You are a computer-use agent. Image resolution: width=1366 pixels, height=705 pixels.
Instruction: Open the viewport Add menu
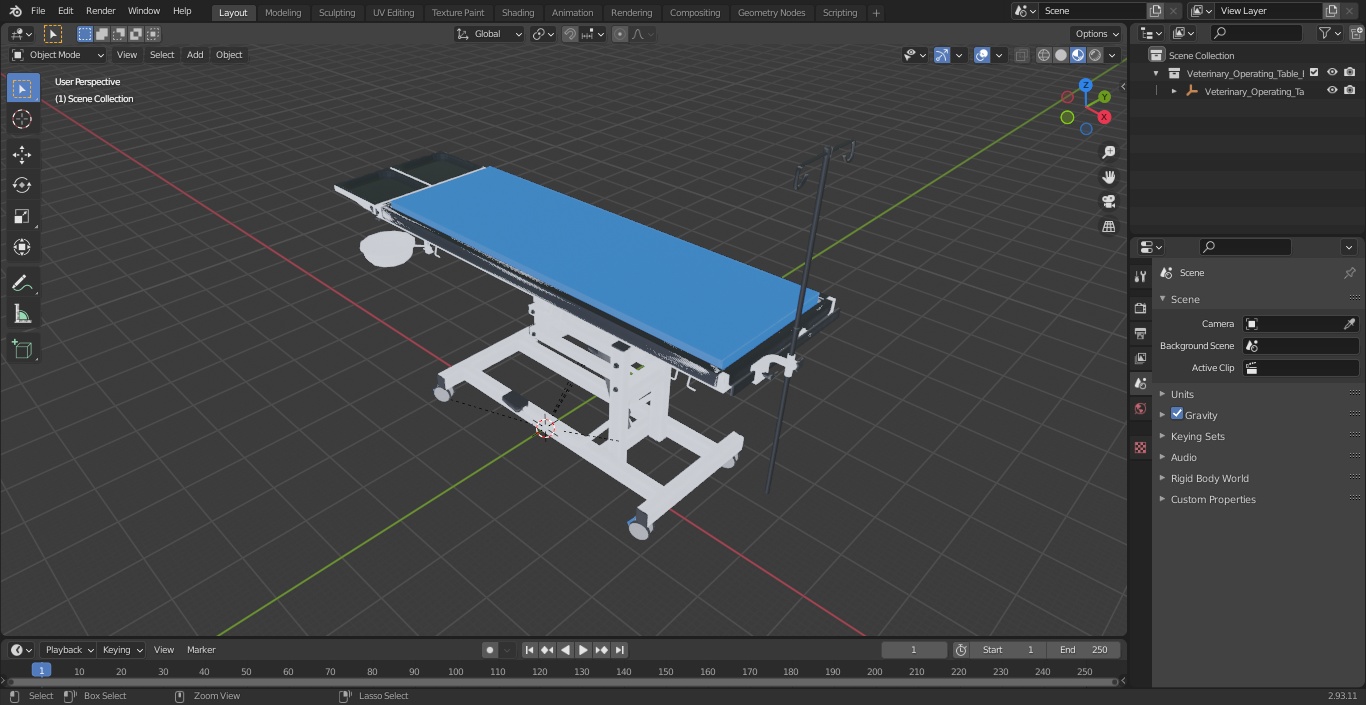point(195,55)
